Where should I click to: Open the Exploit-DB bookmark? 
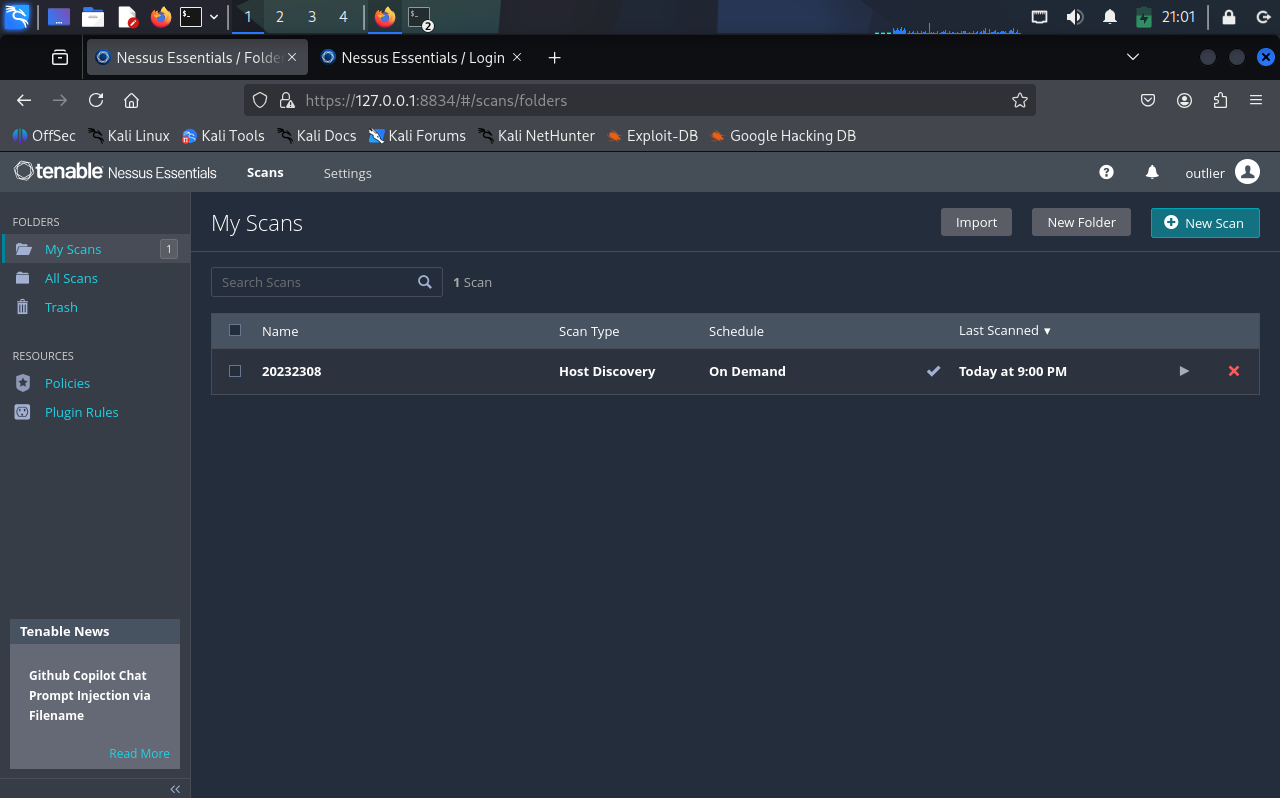(x=652, y=136)
